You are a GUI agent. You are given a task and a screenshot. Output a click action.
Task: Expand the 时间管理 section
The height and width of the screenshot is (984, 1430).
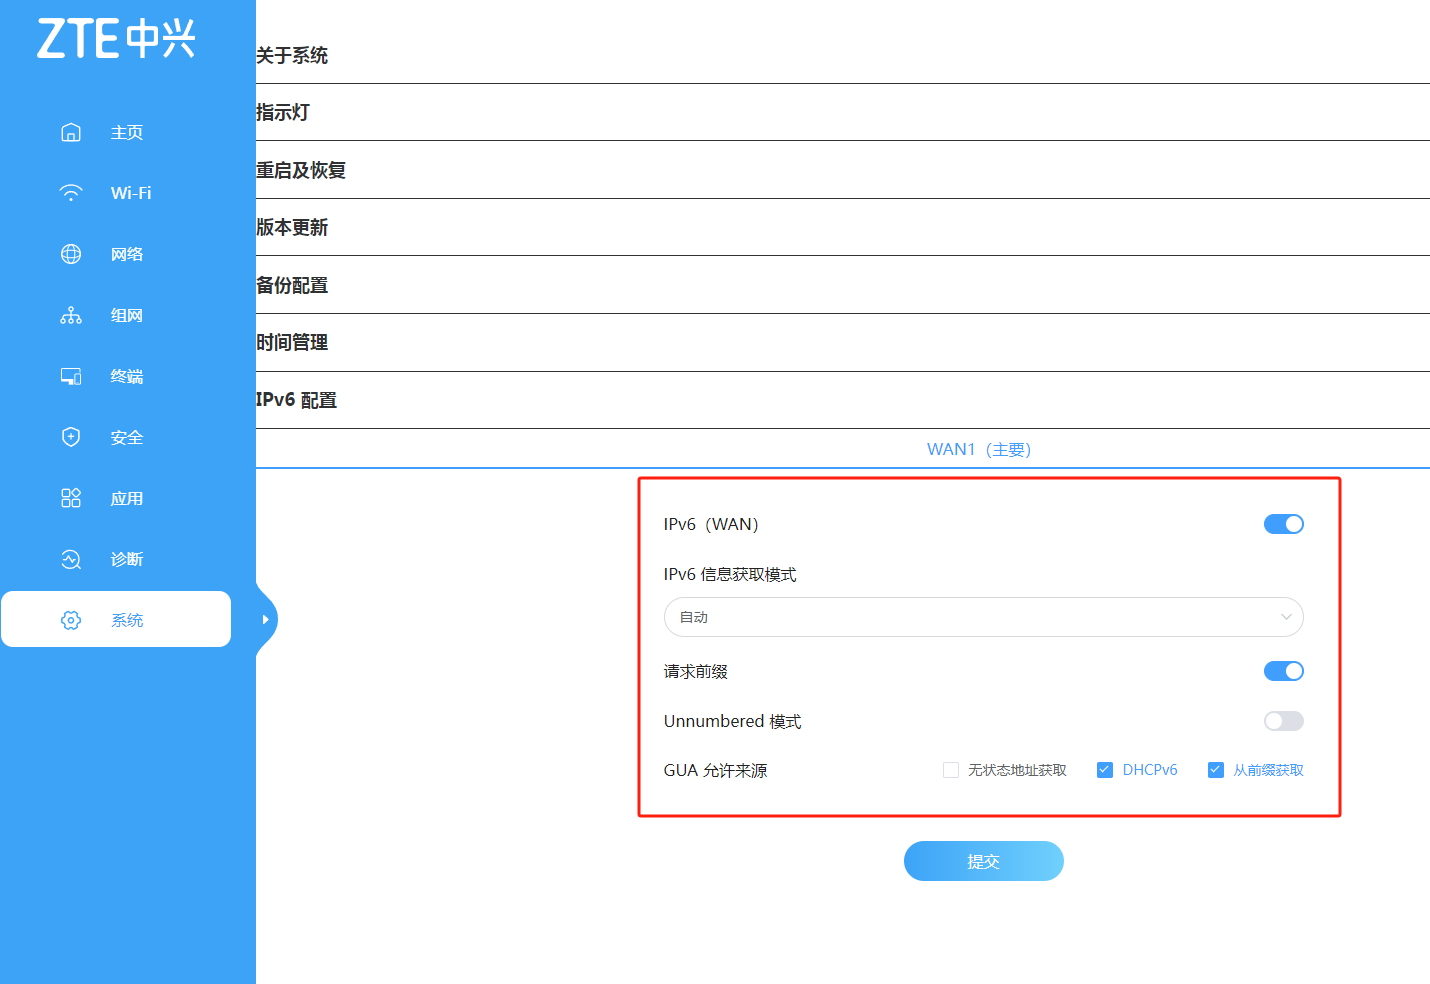[x=843, y=342]
